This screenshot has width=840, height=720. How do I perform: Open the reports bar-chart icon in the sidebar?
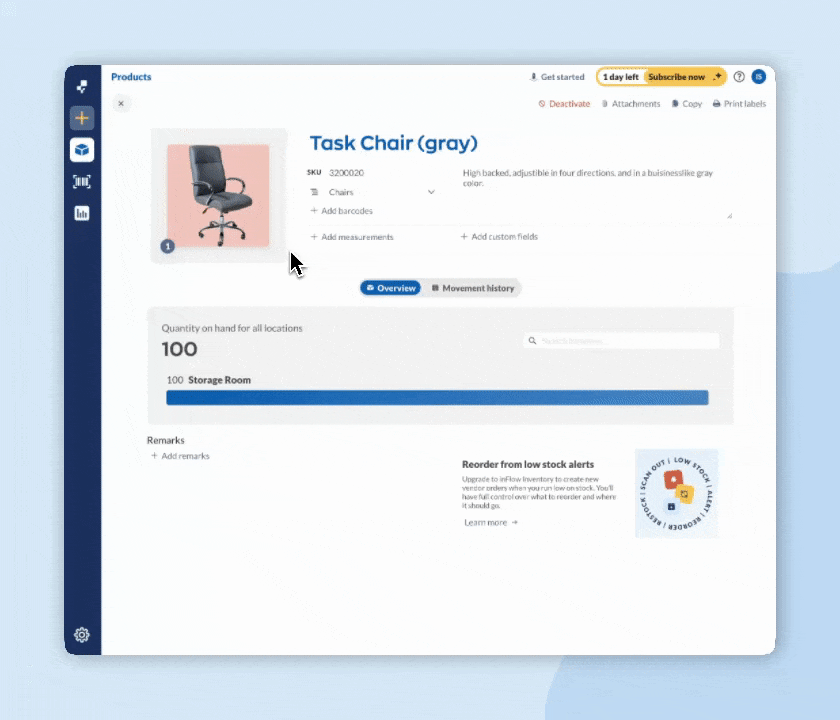tap(82, 212)
